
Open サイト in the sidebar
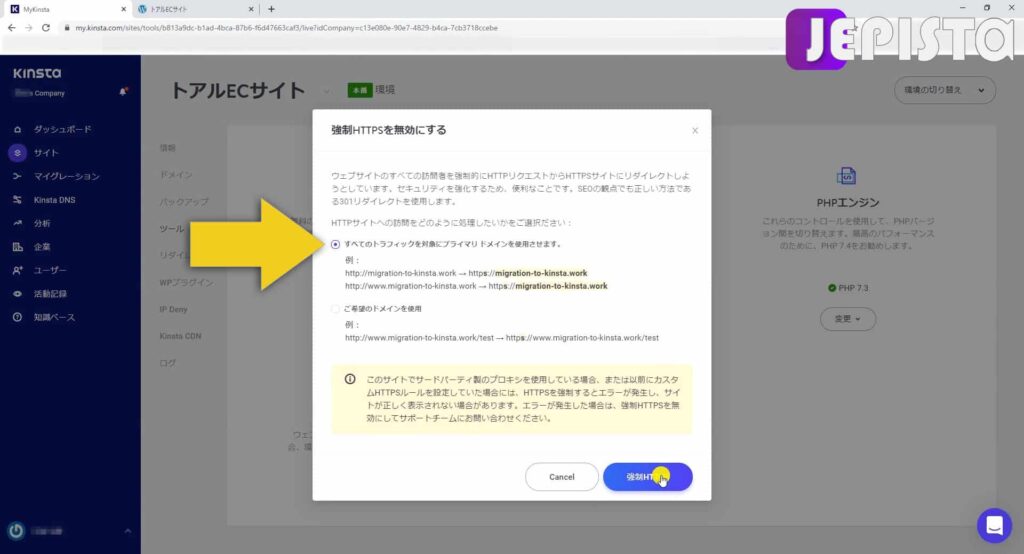point(46,153)
